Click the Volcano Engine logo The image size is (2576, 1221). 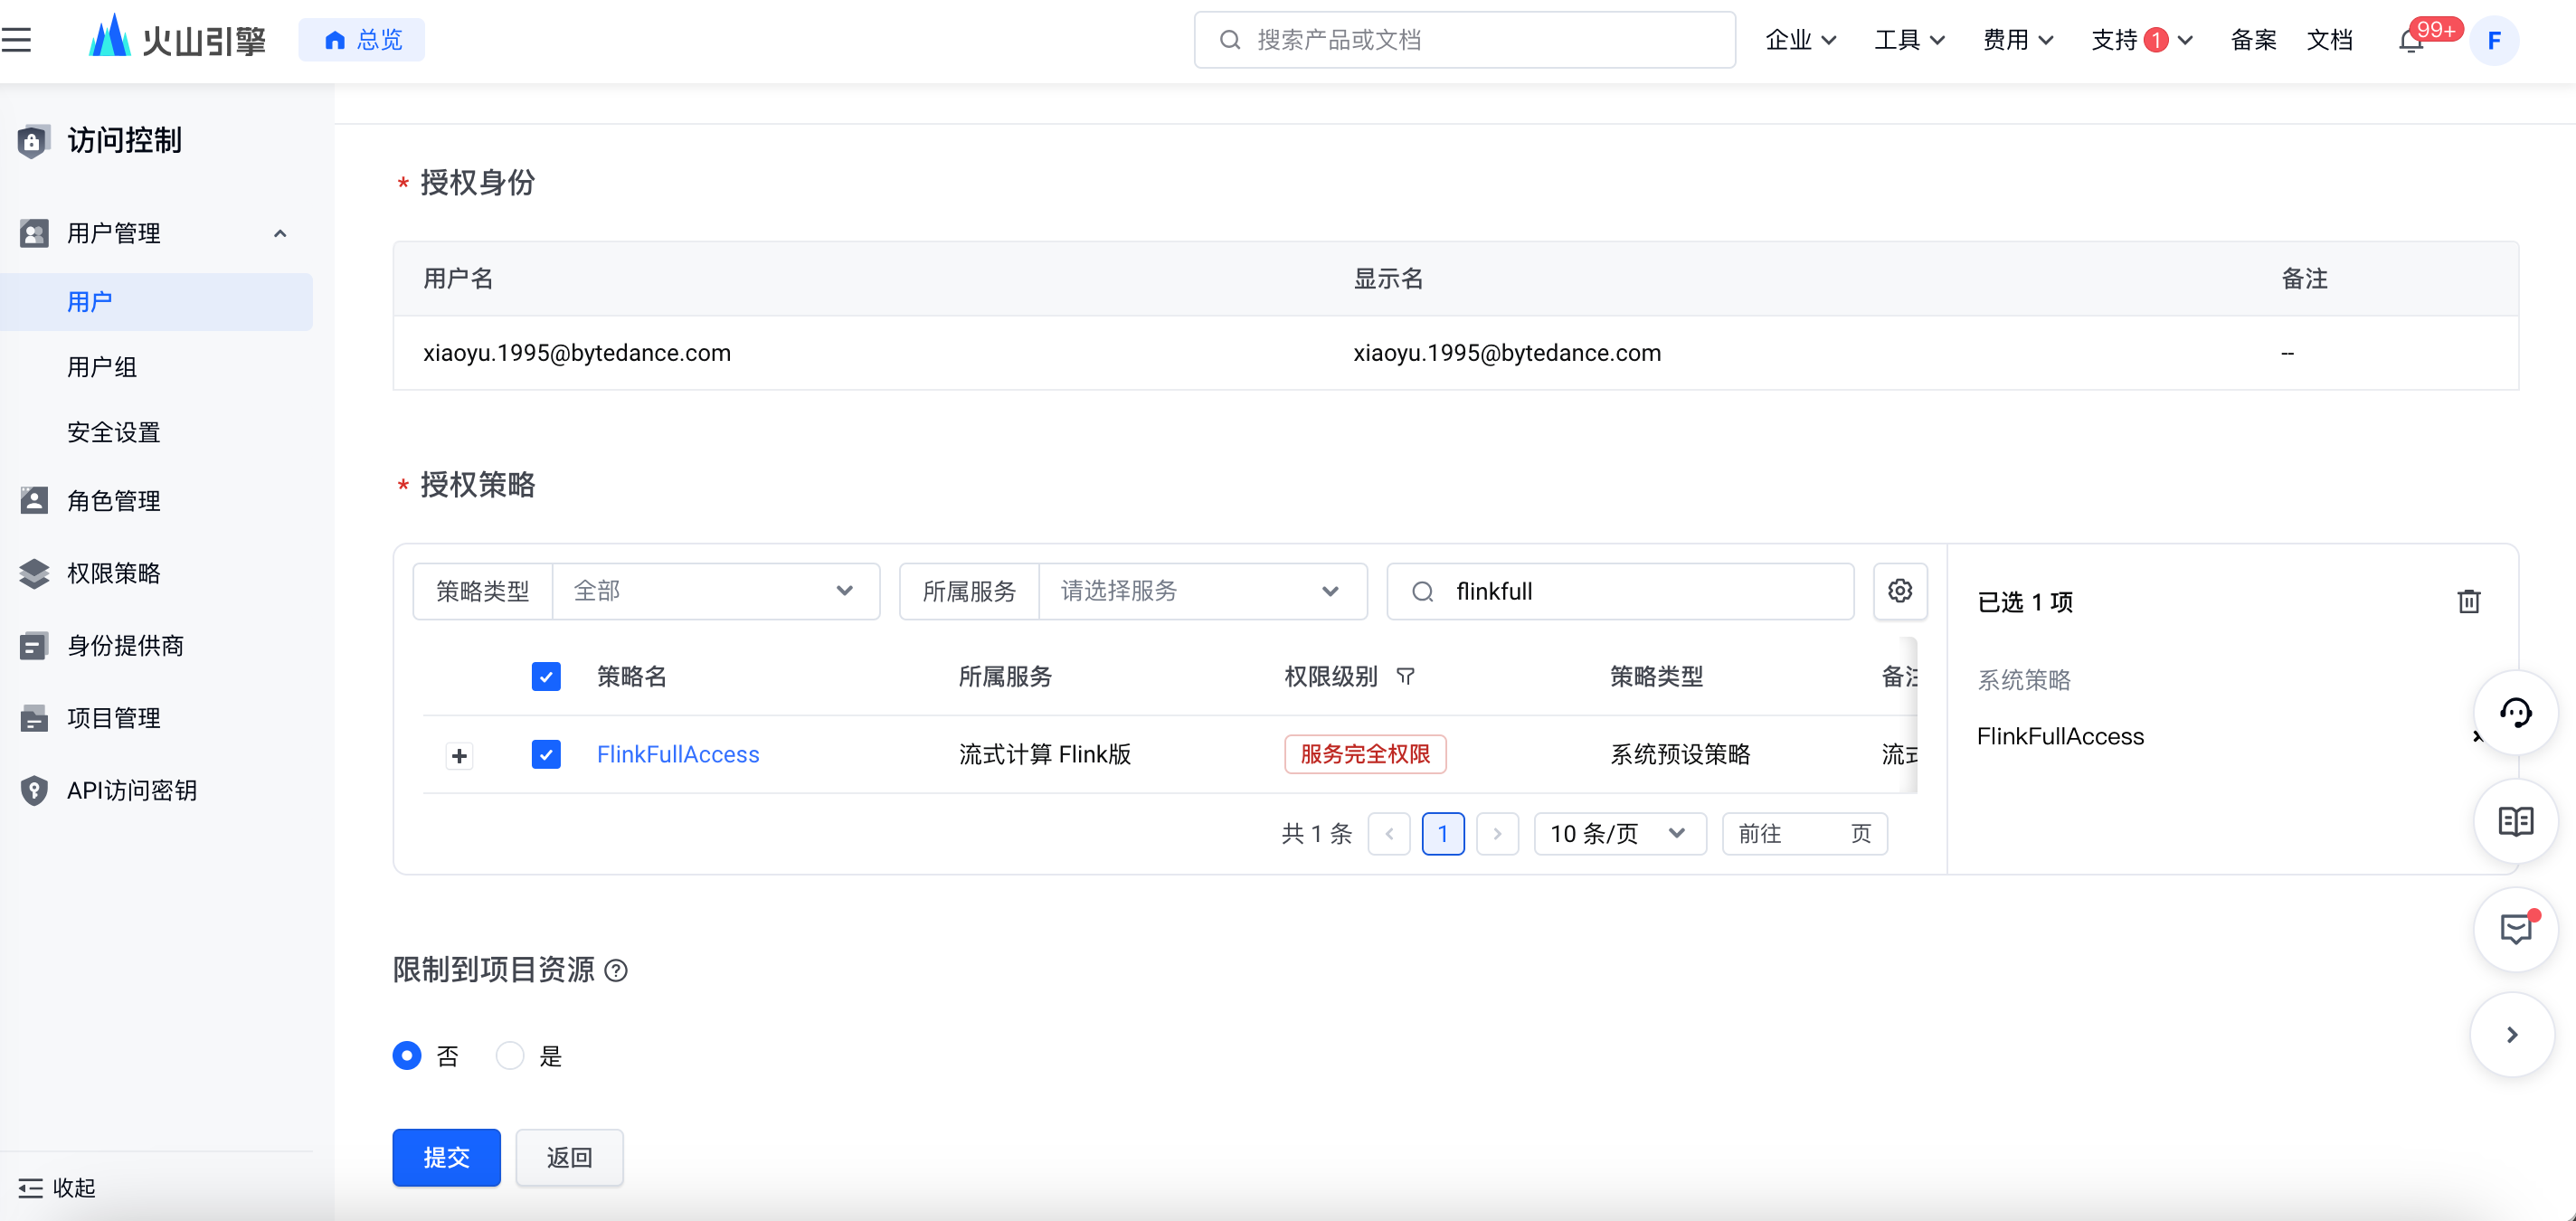click(x=177, y=39)
